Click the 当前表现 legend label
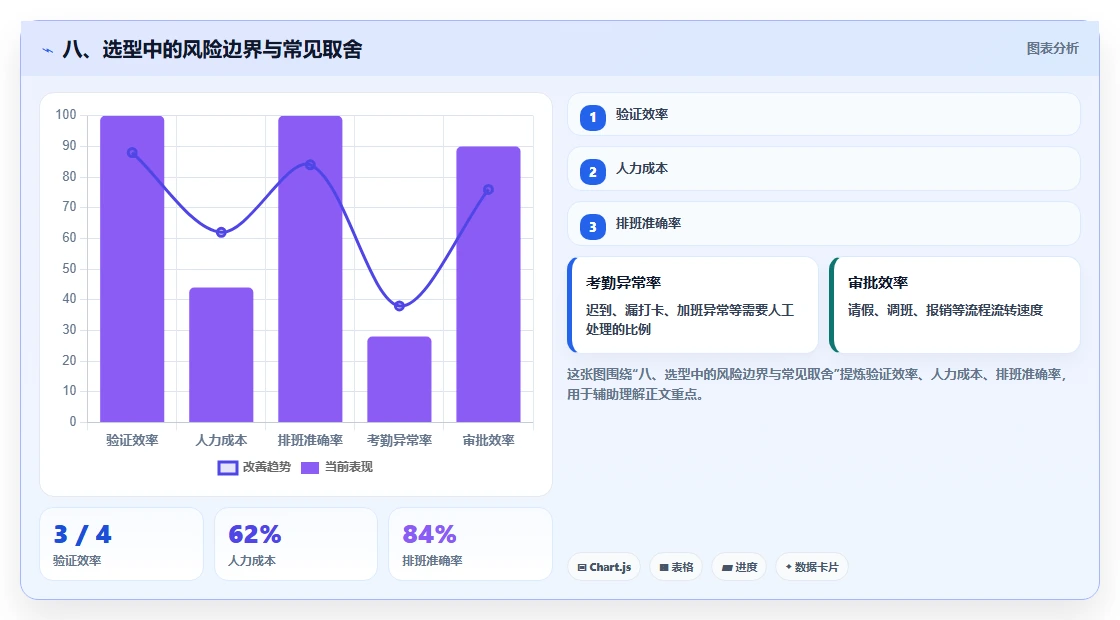 (x=349, y=467)
